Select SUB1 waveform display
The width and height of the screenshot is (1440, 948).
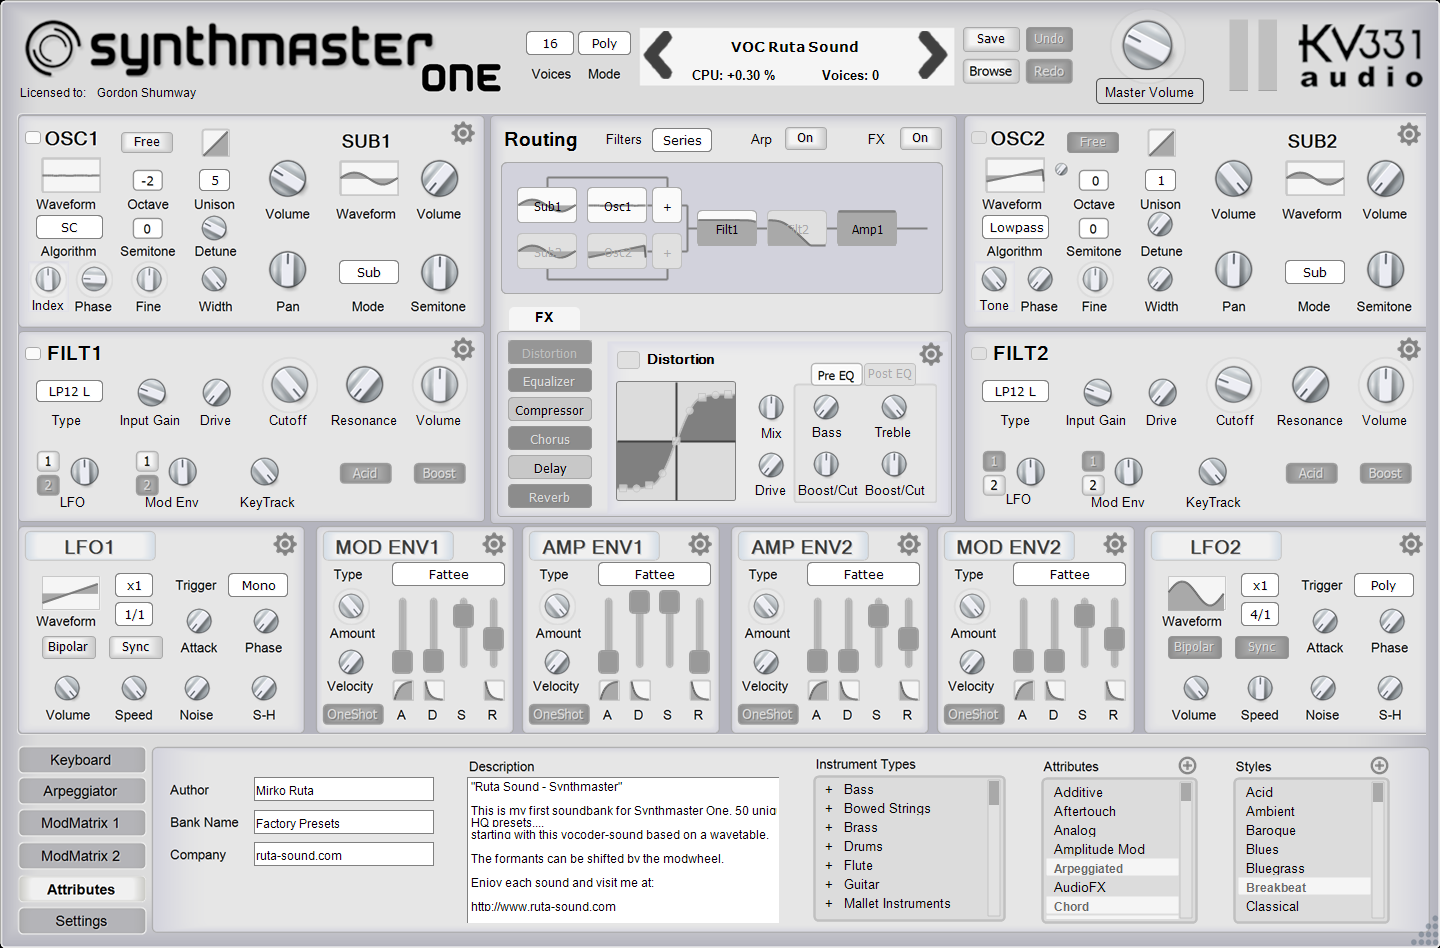pyautogui.click(x=369, y=179)
